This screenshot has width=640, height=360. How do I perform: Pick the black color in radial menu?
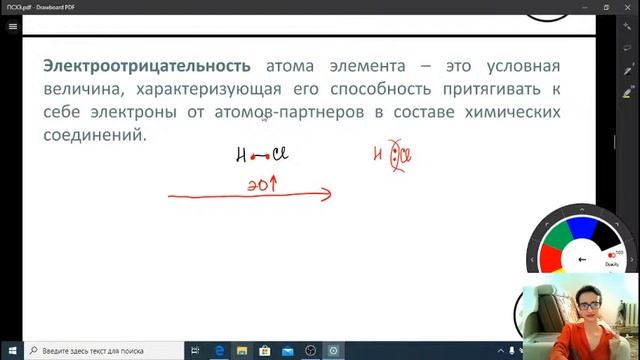tap(606, 235)
